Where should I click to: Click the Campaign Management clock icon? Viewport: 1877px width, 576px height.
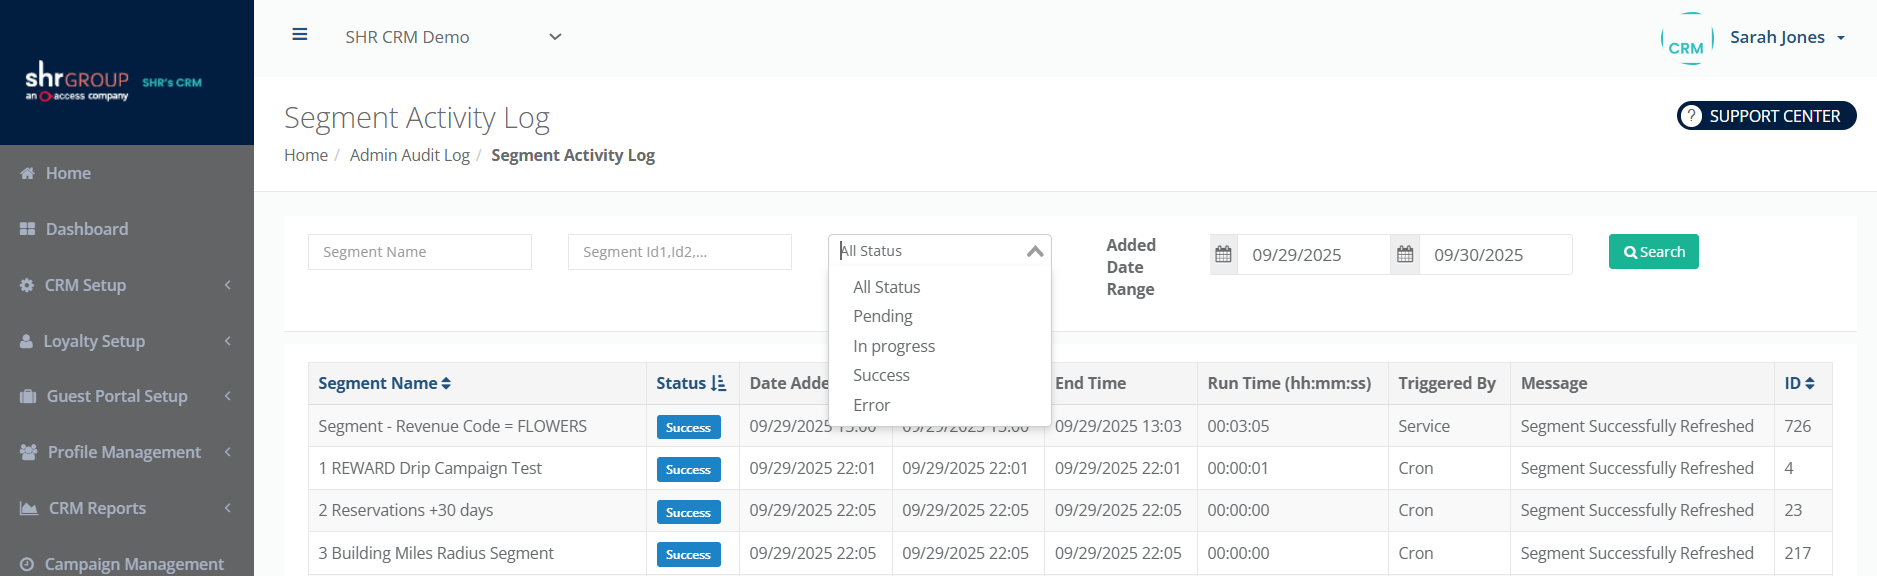click(27, 564)
